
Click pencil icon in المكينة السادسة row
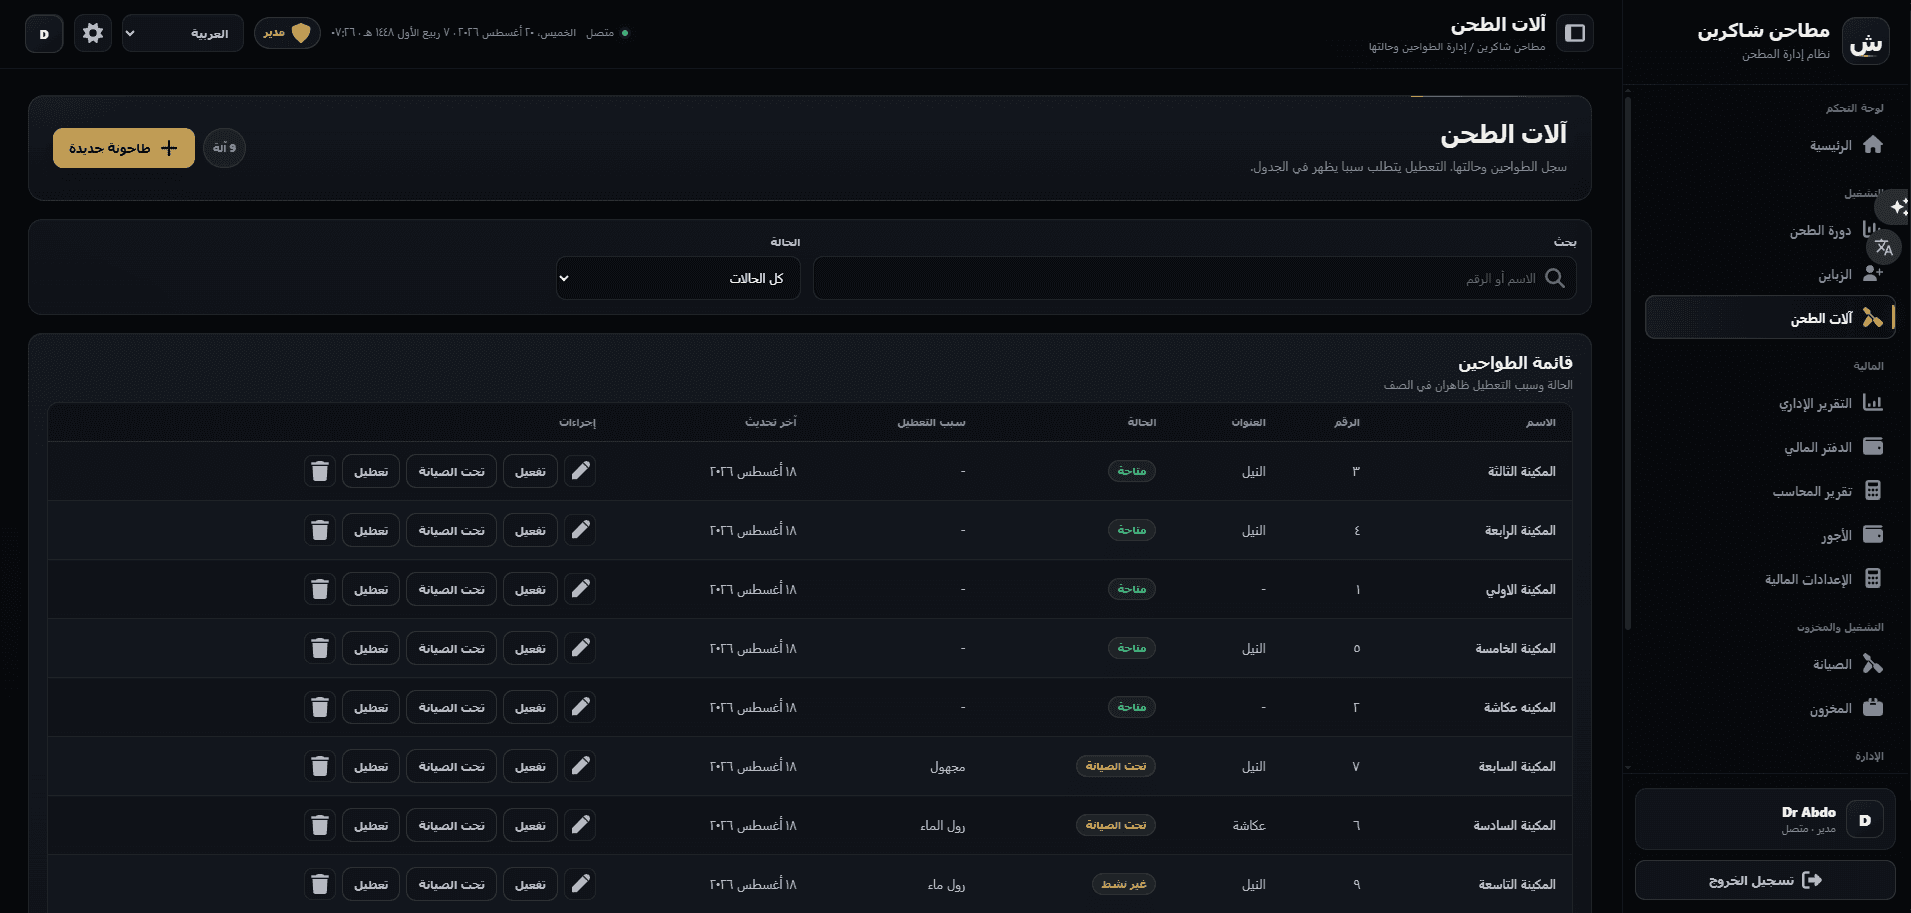[x=581, y=825]
